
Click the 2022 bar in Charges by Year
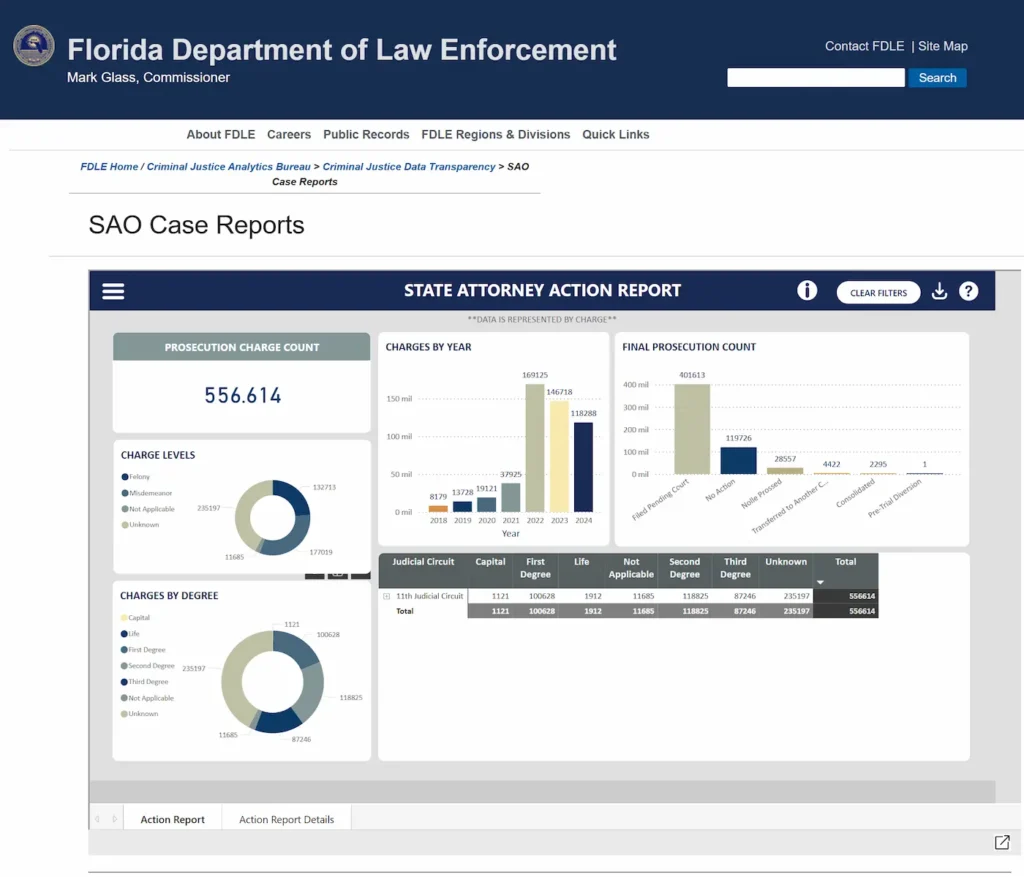(x=535, y=448)
